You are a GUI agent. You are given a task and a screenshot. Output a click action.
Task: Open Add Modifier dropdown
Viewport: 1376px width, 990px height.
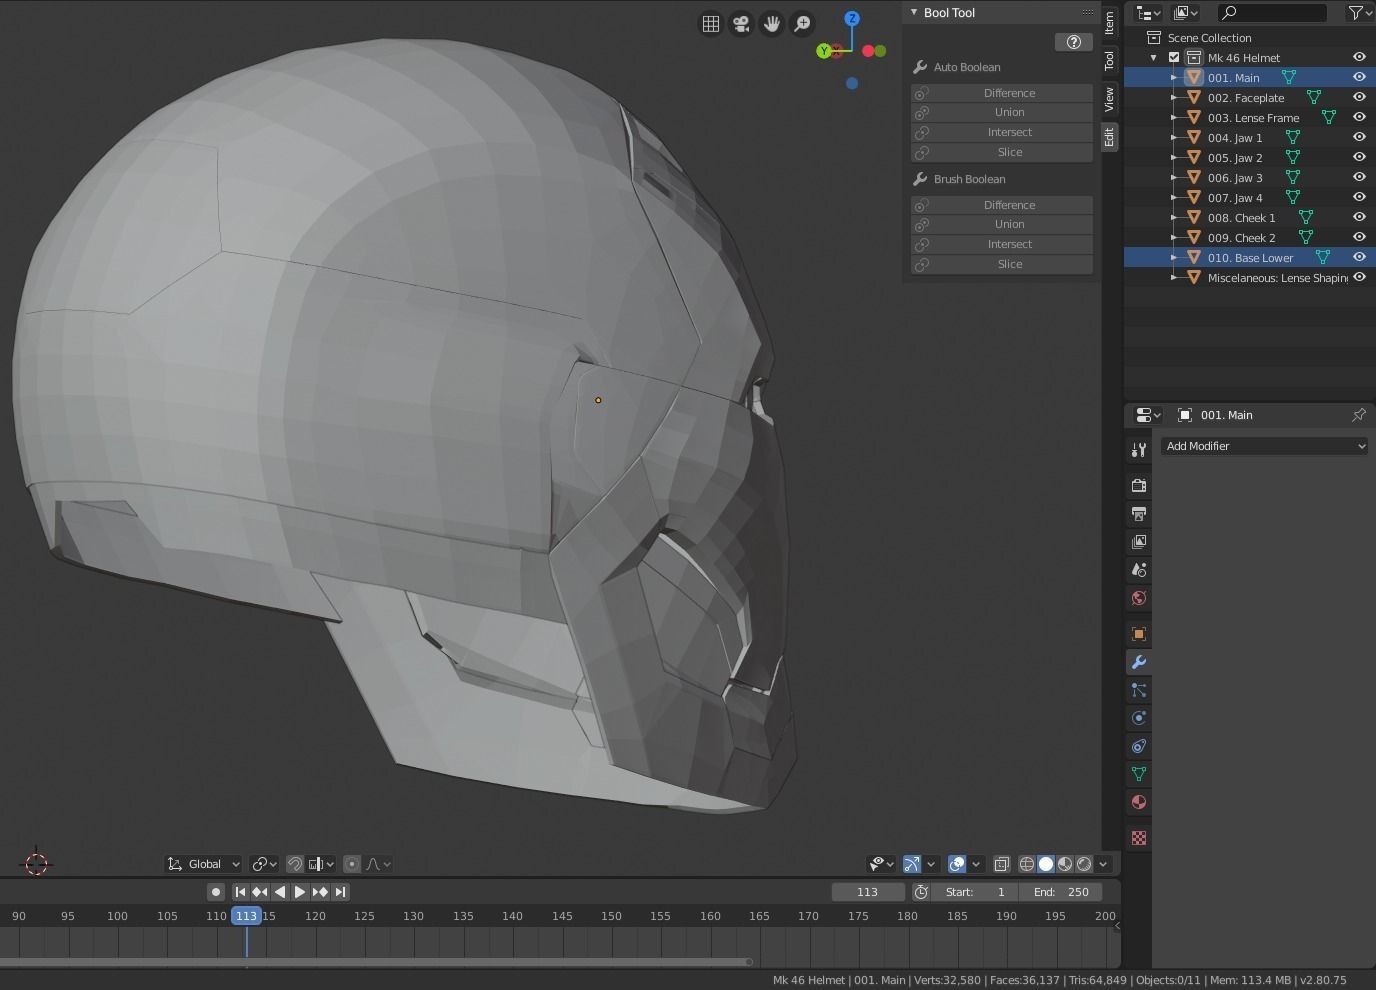click(1265, 446)
